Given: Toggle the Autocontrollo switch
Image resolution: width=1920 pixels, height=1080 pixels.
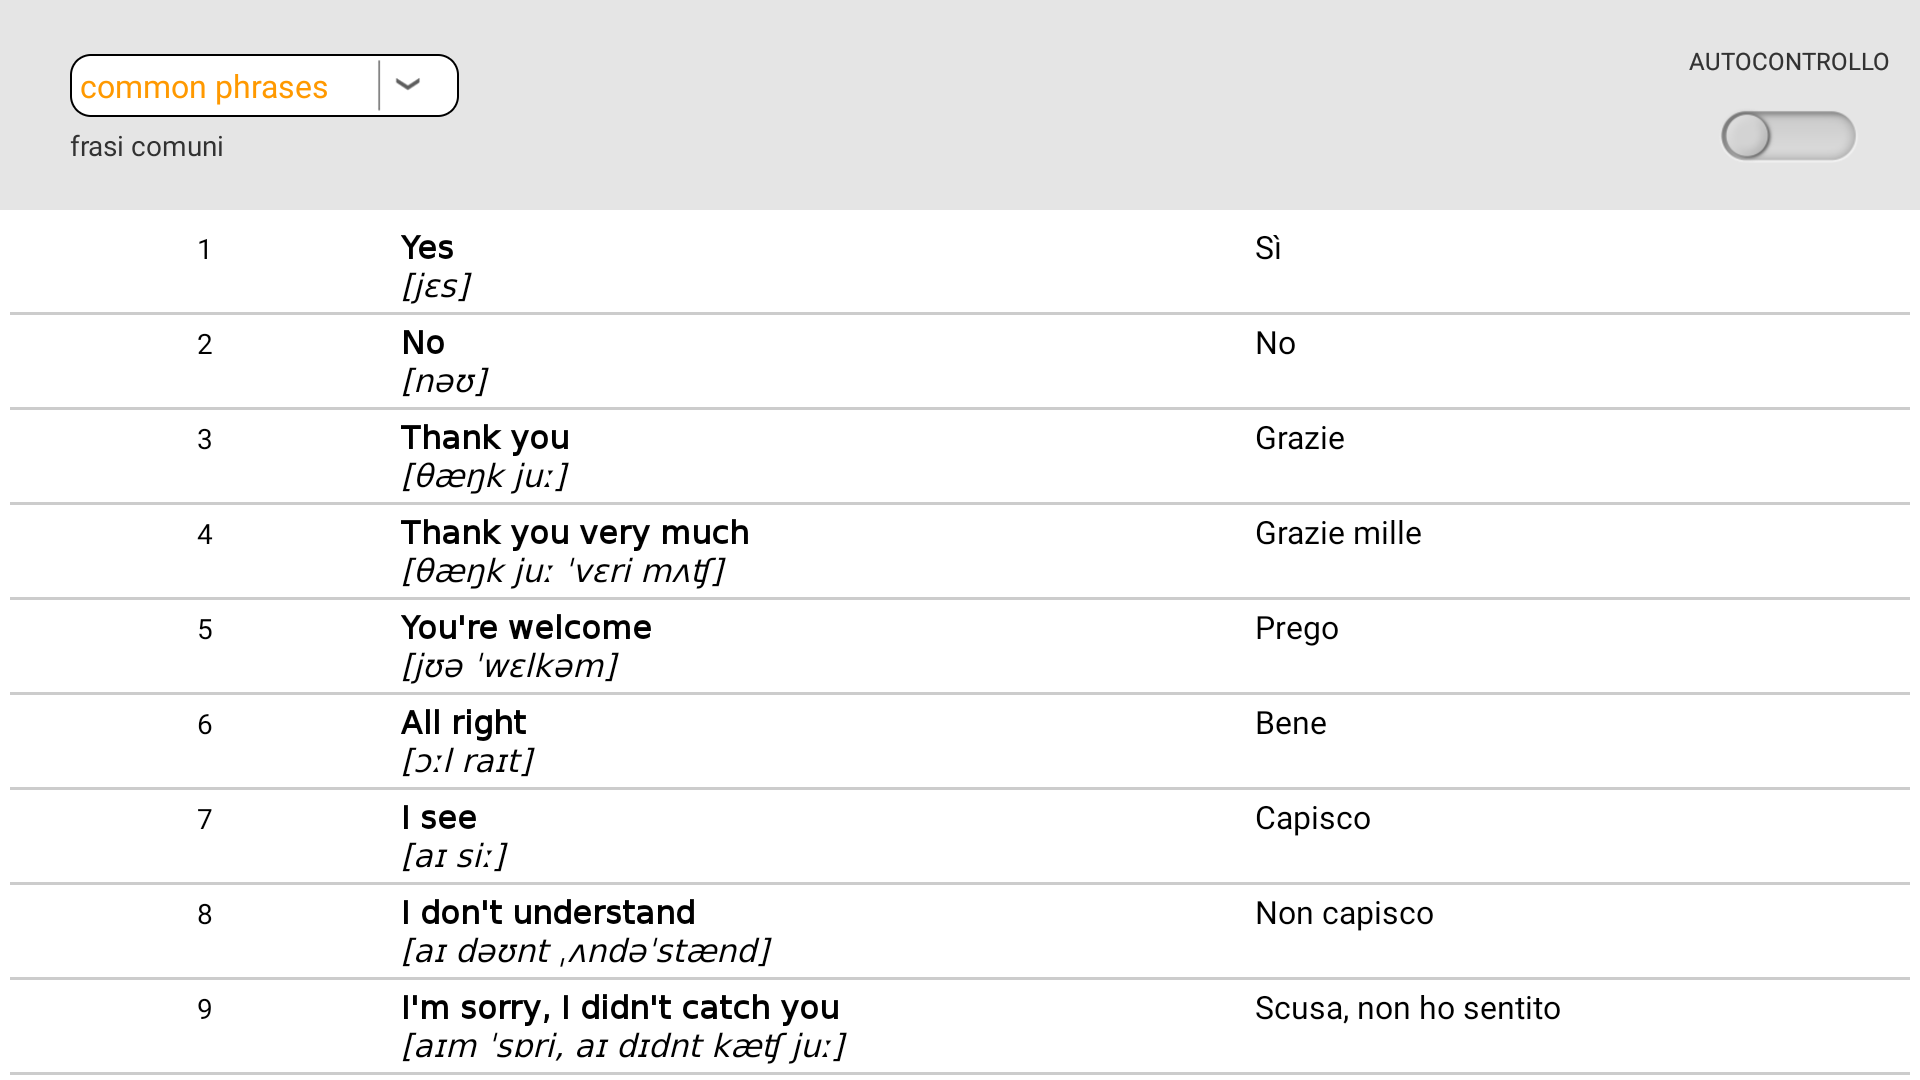Looking at the screenshot, I should tap(1787, 136).
